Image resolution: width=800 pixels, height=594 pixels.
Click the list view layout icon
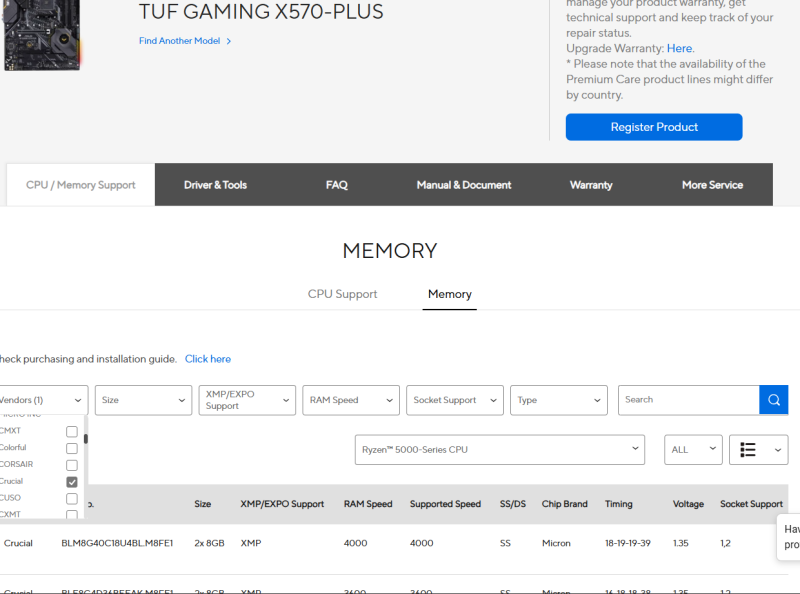[x=748, y=450]
